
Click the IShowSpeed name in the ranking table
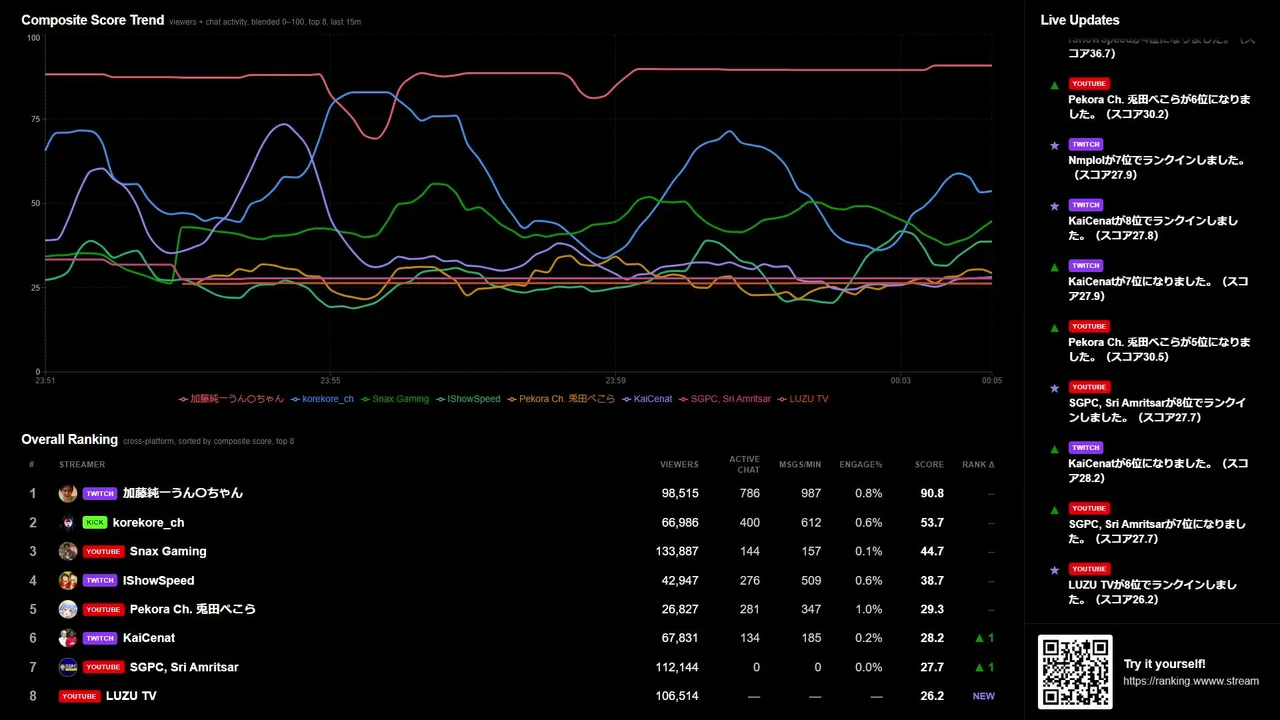click(159, 580)
